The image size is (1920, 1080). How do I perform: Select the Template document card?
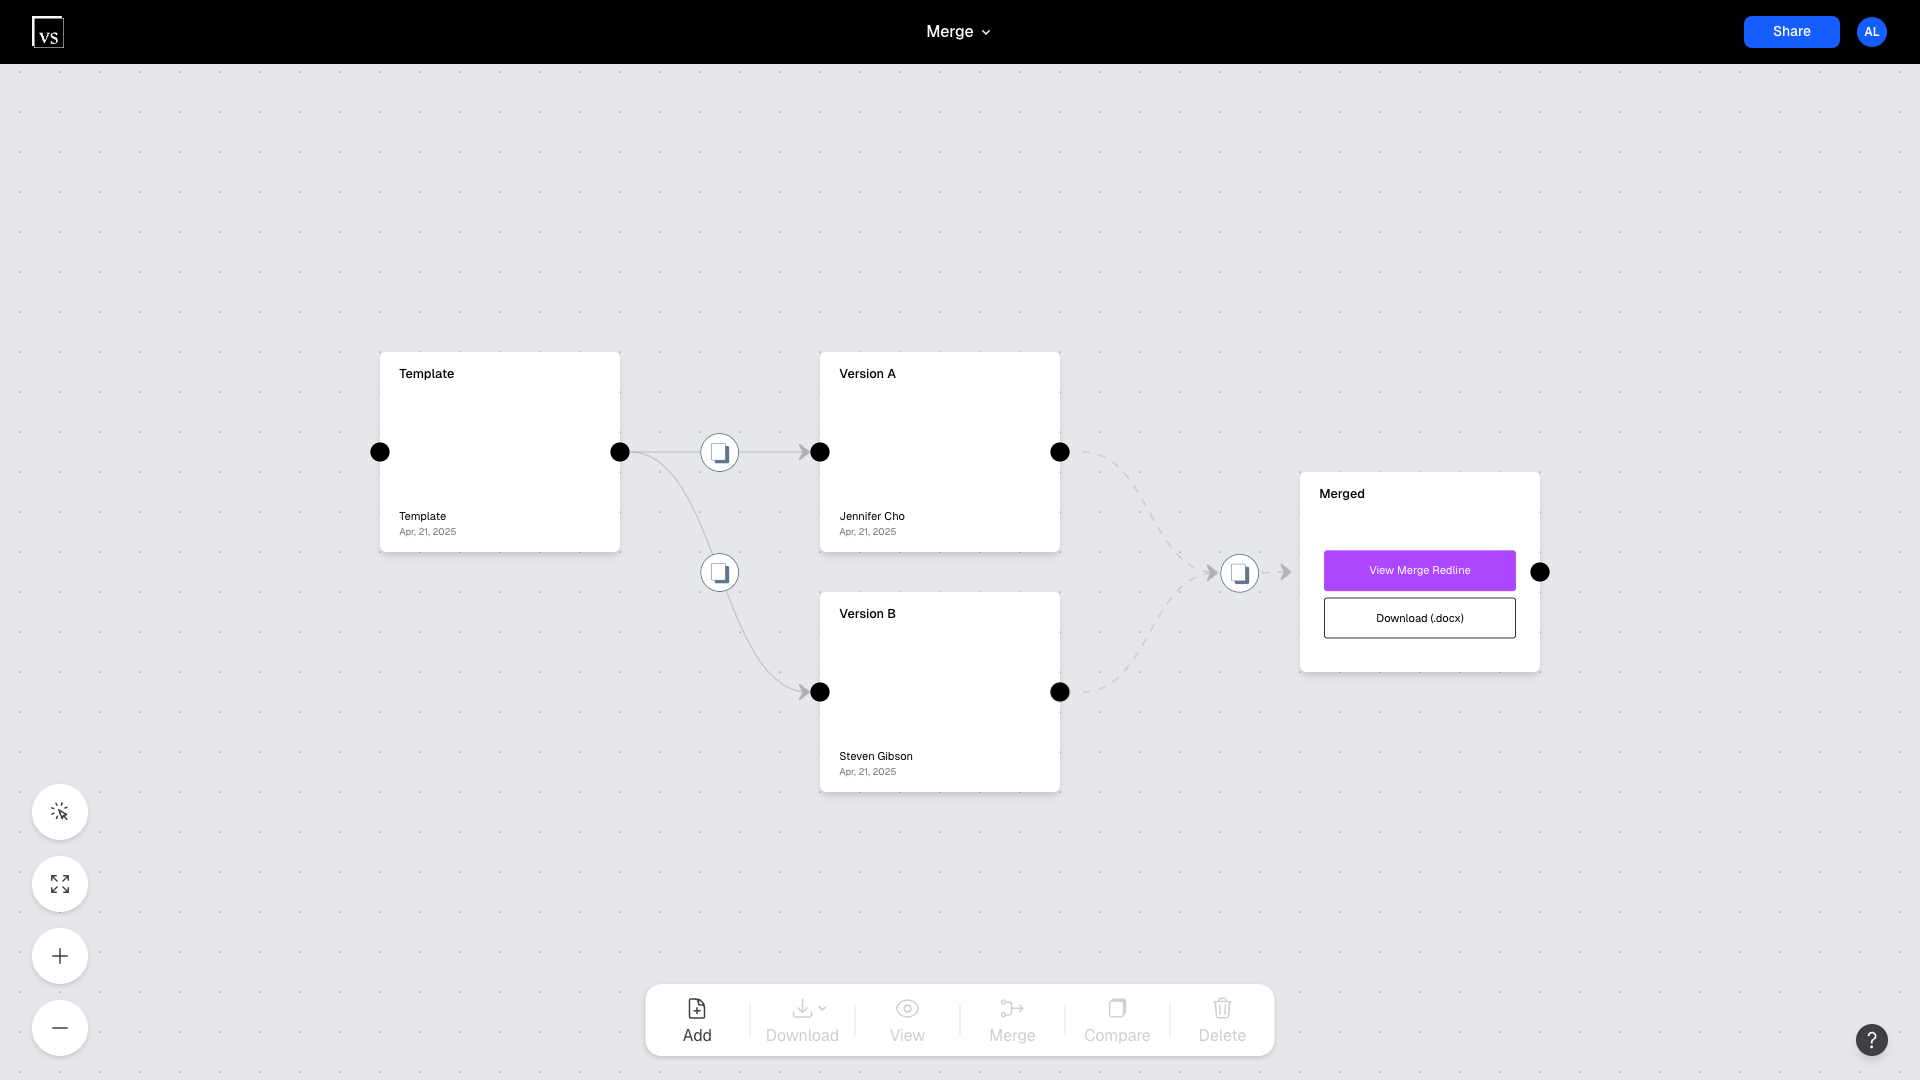click(500, 452)
